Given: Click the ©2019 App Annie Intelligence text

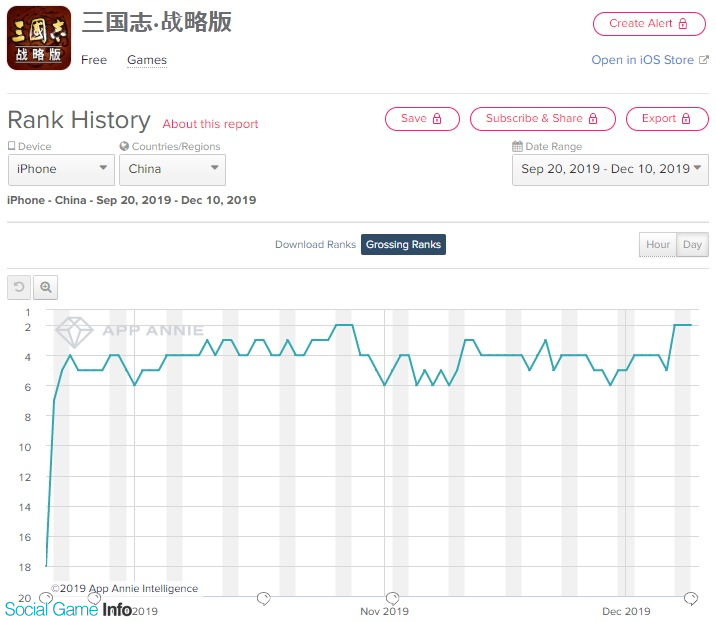Looking at the screenshot, I should pos(124,588).
